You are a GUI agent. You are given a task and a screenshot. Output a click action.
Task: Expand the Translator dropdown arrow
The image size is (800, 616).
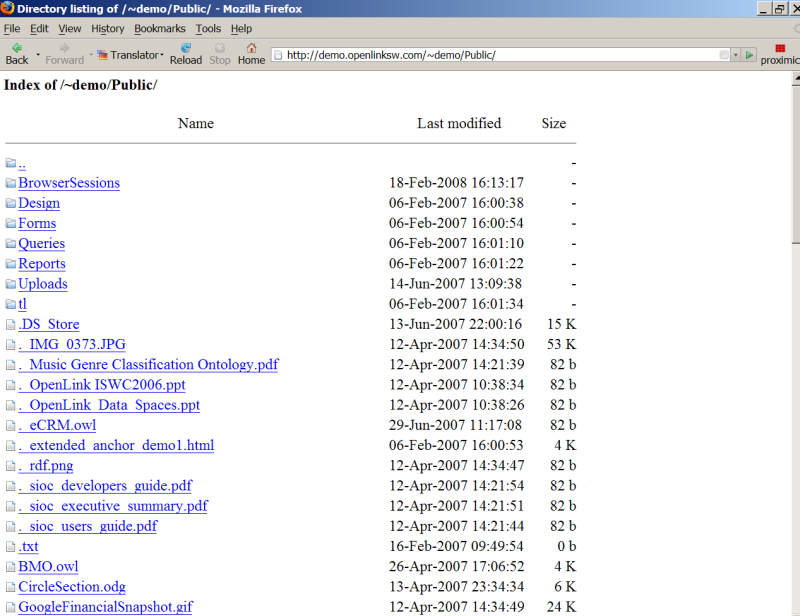pos(162,55)
